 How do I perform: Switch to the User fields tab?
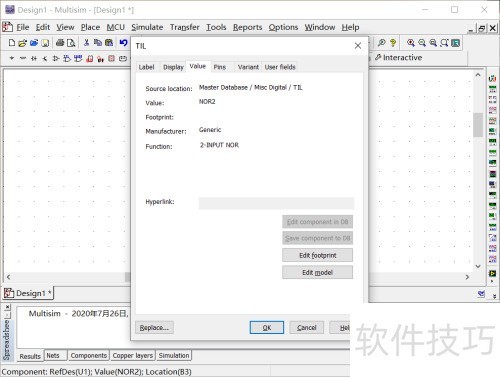pyautogui.click(x=280, y=67)
